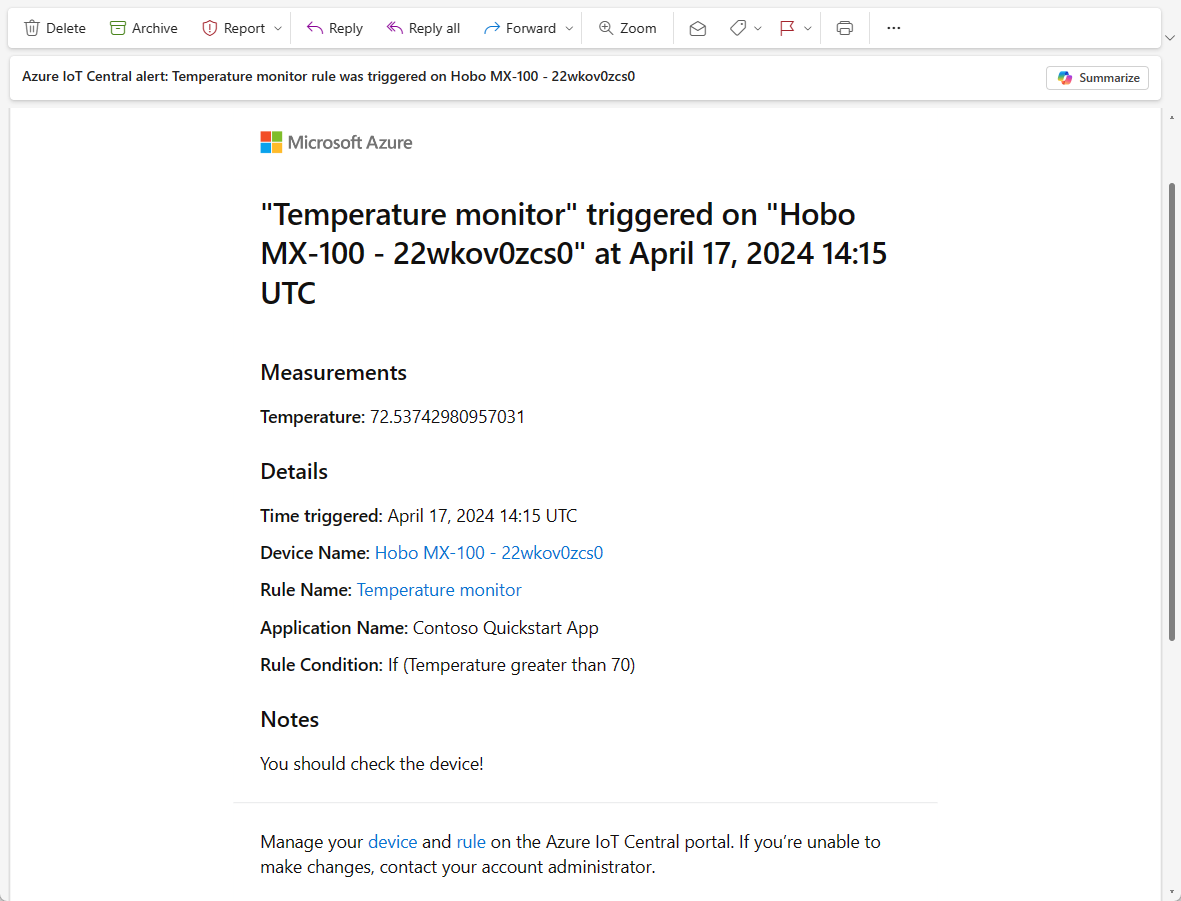This screenshot has height=901, width=1181.
Task: Click the Summarize button
Action: (x=1098, y=78)
